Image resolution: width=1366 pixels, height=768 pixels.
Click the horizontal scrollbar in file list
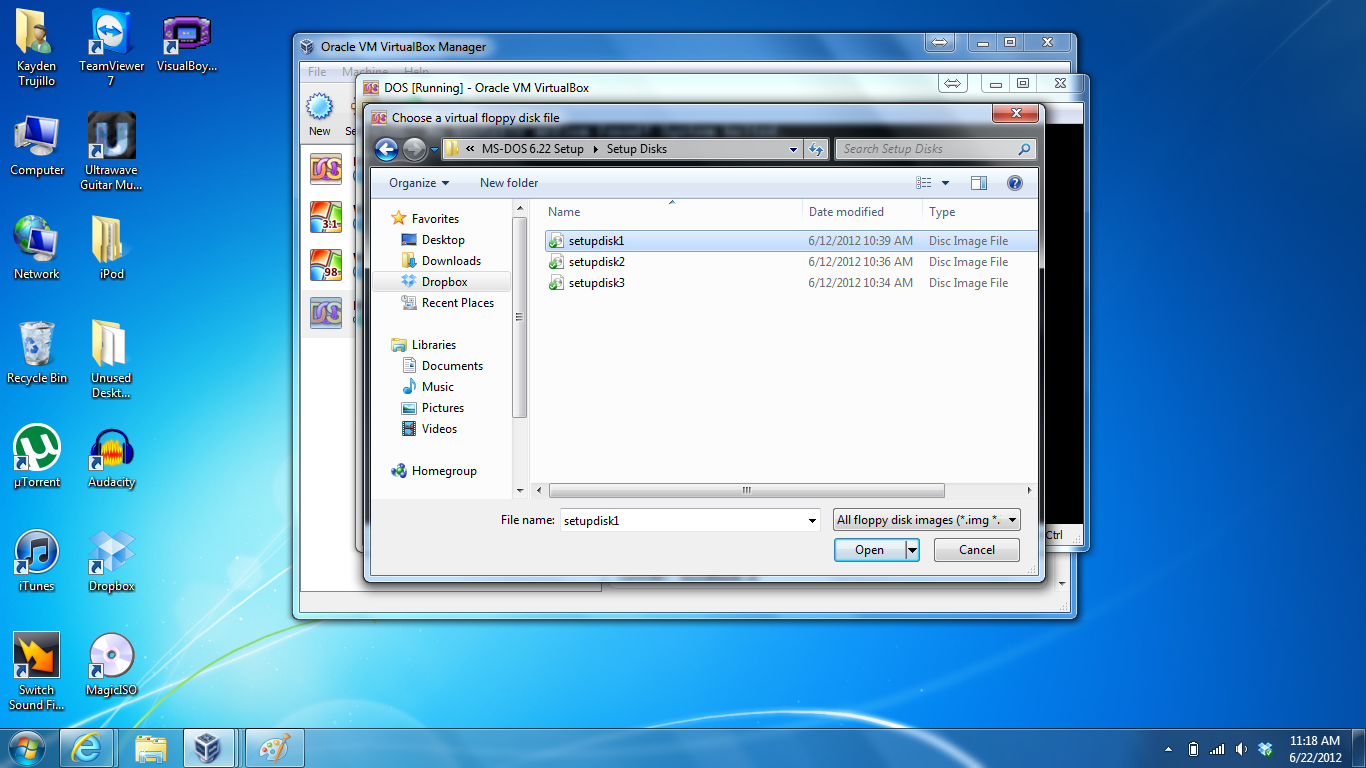pos(747,491)
